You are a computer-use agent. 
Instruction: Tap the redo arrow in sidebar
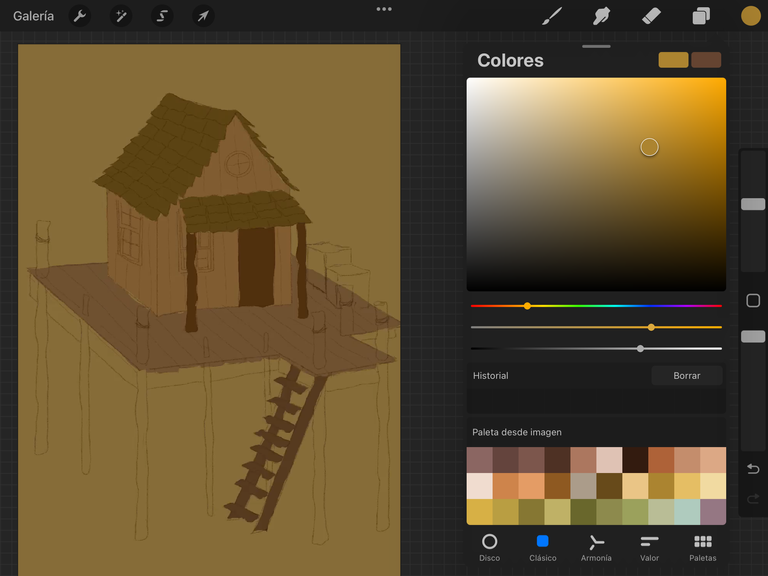pos(753,499)
